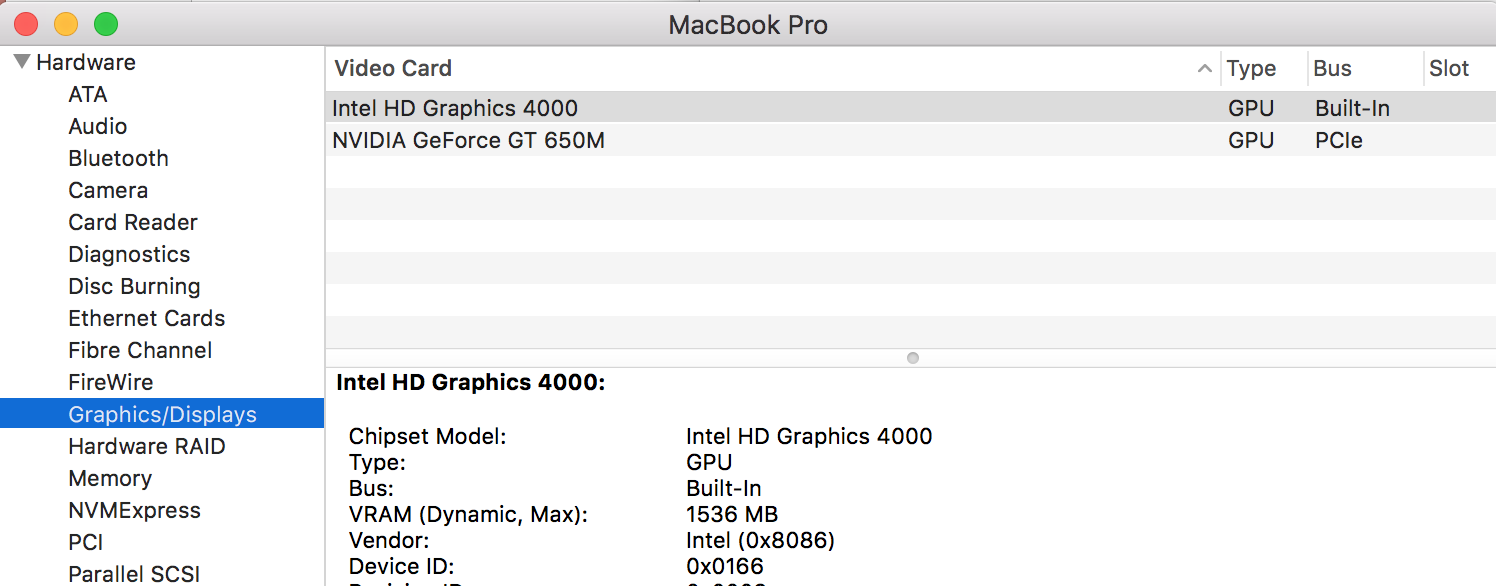
Task: Click the Chipset Model label
Action: pyautogui.click(x=427, y=436)
